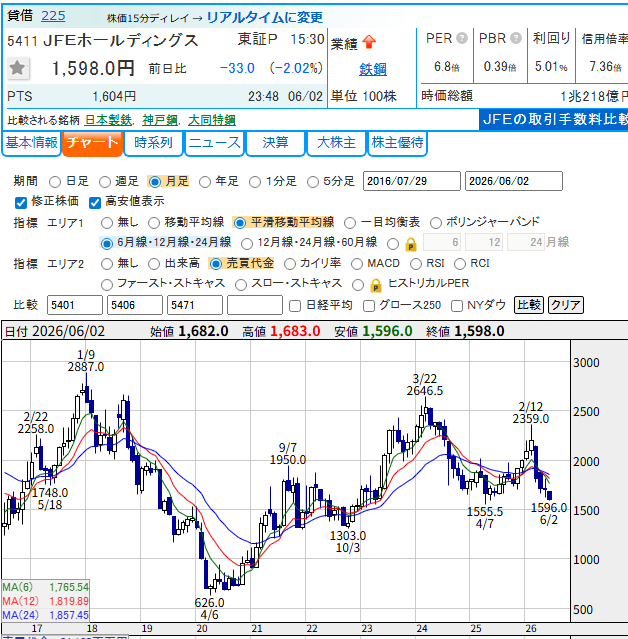Select スロー・ストキャス radio button
The image size is (628, 639).
click(x=241, y=285)
